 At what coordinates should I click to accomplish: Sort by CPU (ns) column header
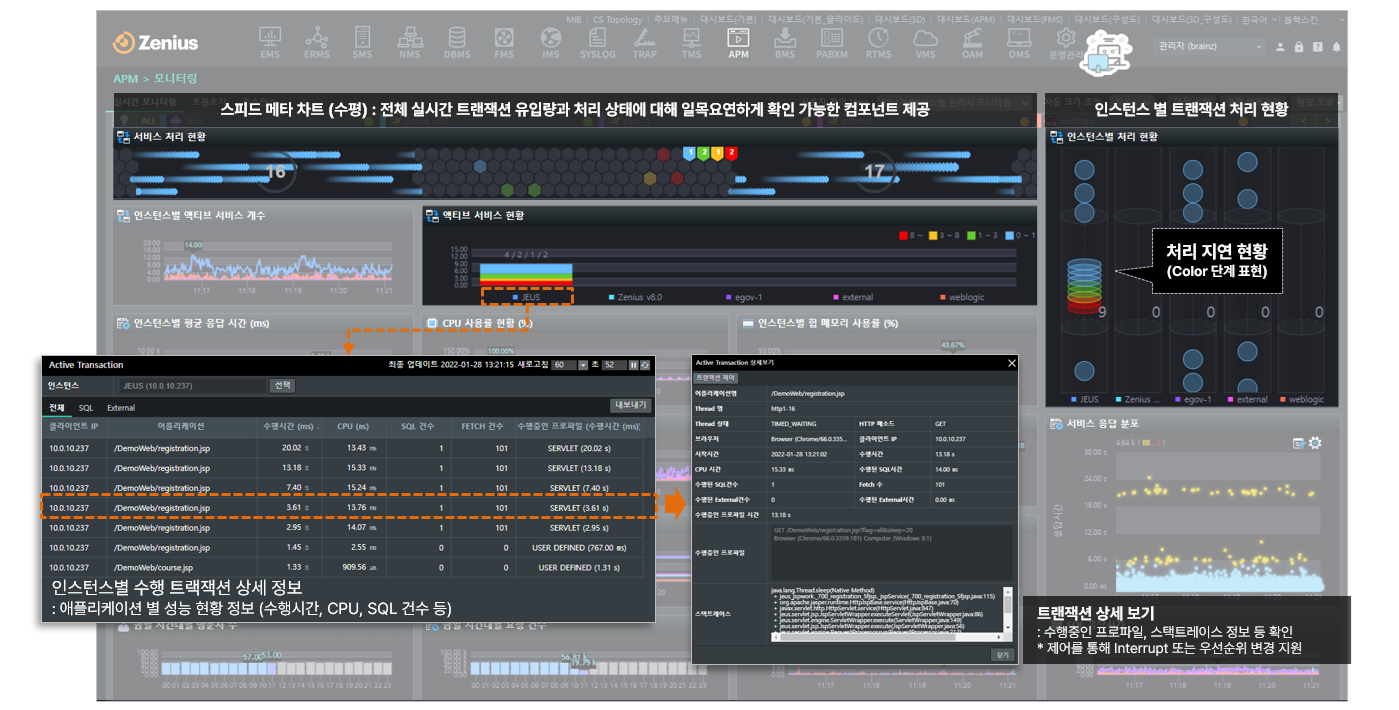pyautogui.click(x=353, y=427)
